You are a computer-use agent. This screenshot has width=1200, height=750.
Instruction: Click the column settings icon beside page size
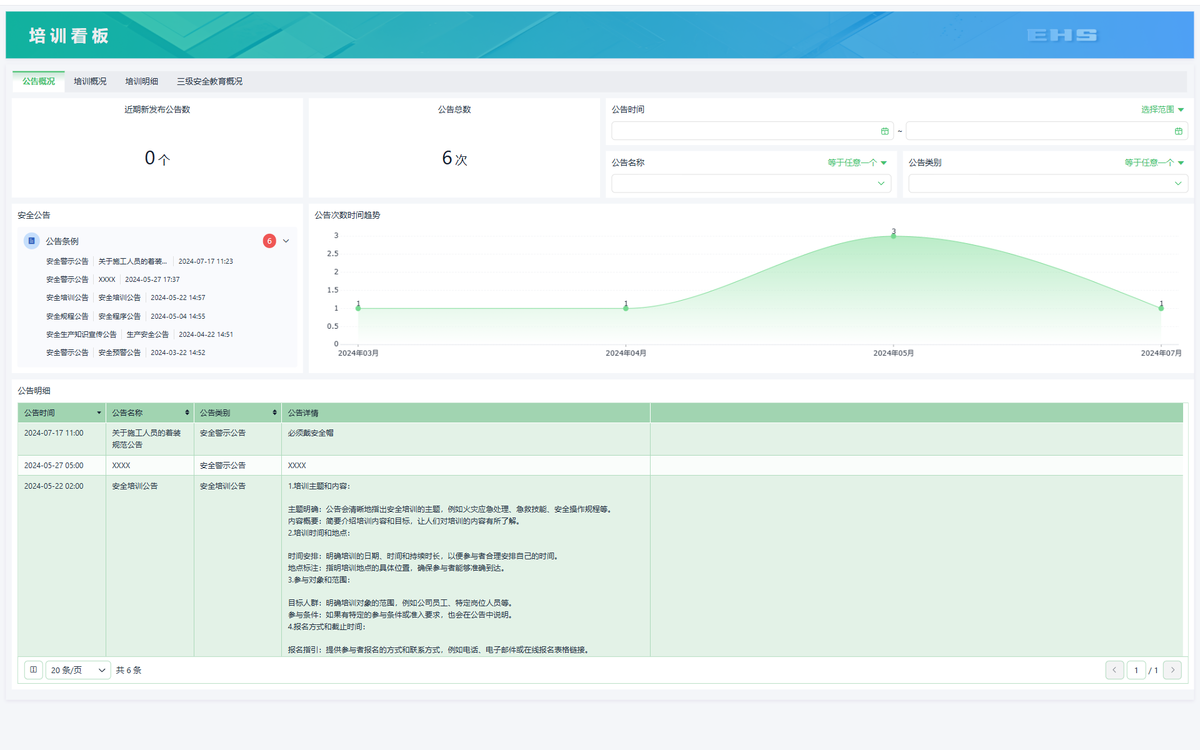click(33, 670)
